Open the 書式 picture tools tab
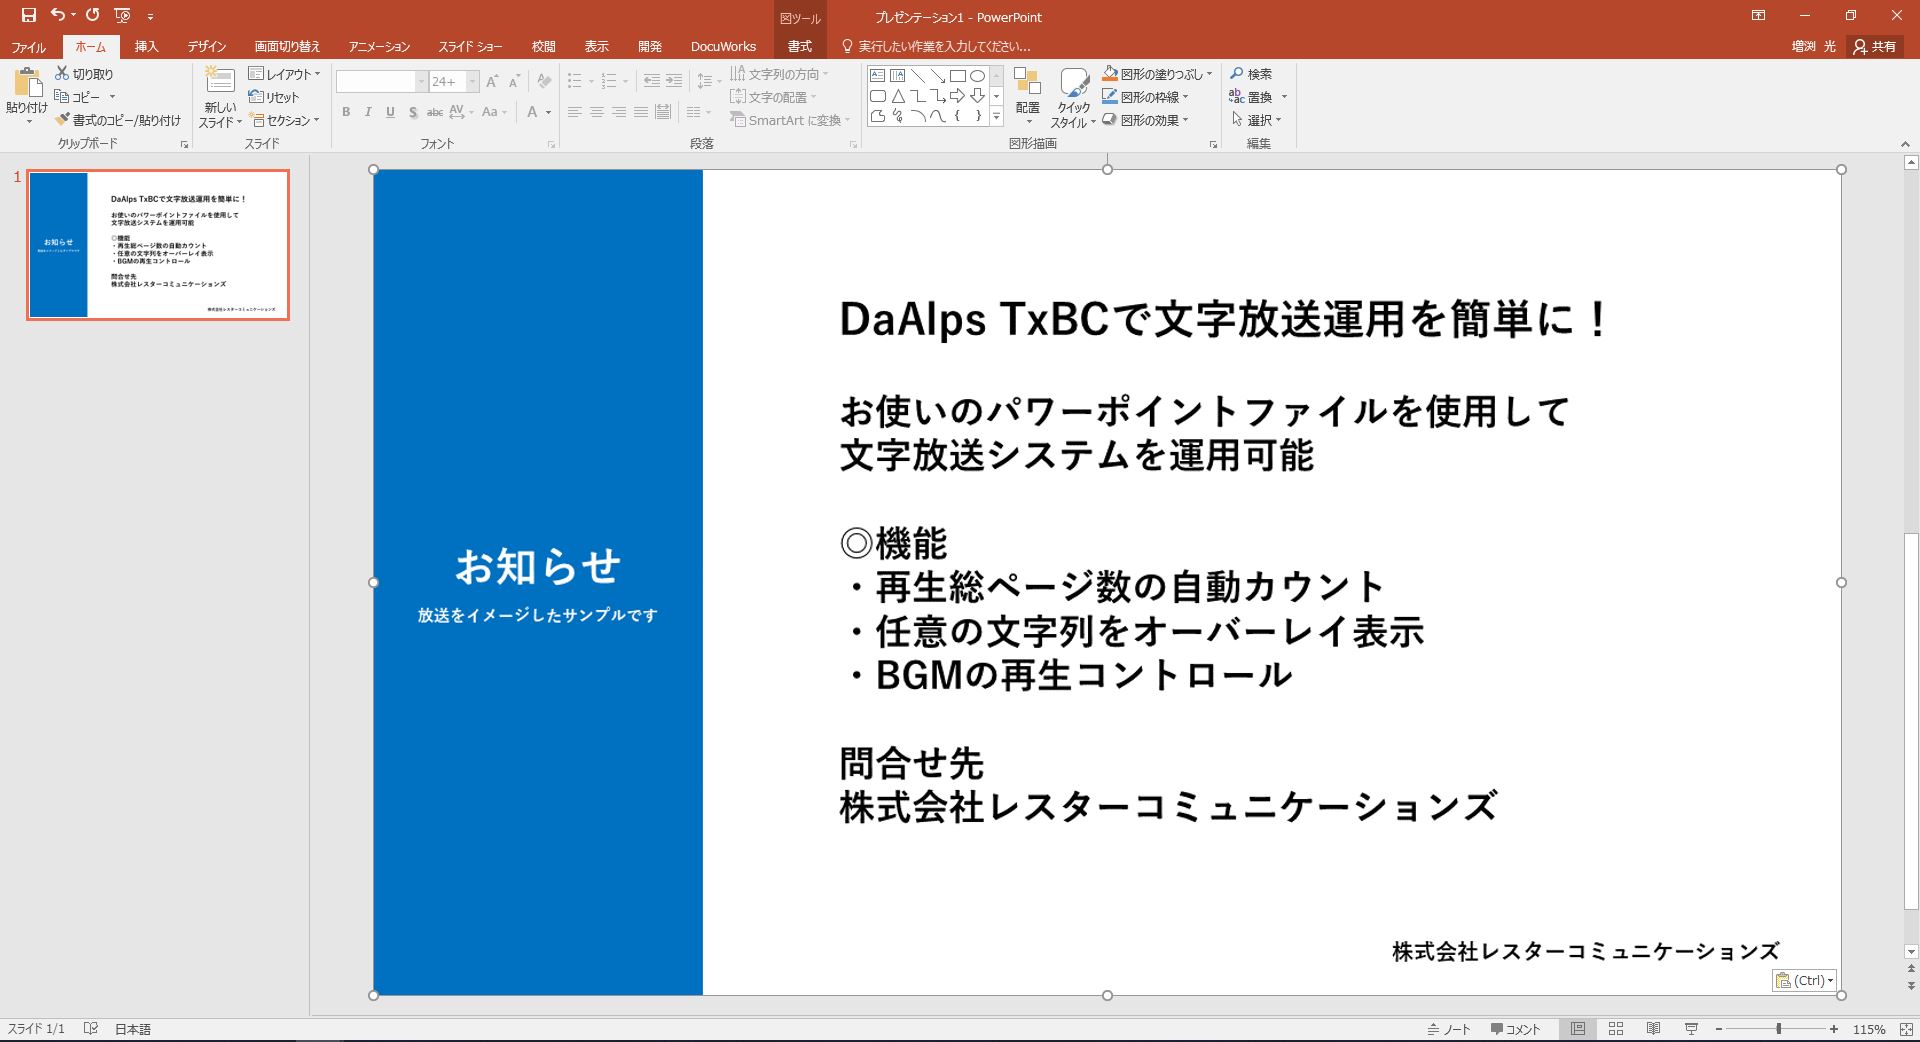The width and height of the screenshot is (1920, 1042). pyautogui.click(x=800, y=46)
